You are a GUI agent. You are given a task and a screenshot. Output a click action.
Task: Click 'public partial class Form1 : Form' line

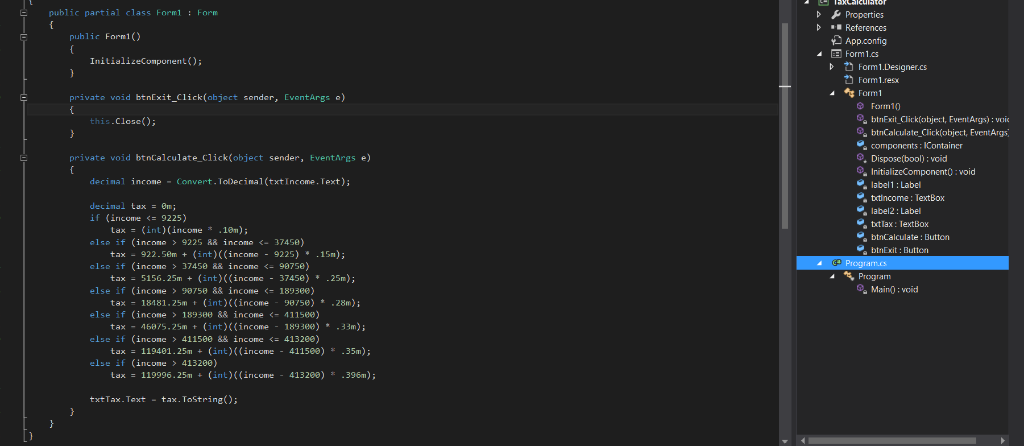point(133,12)
